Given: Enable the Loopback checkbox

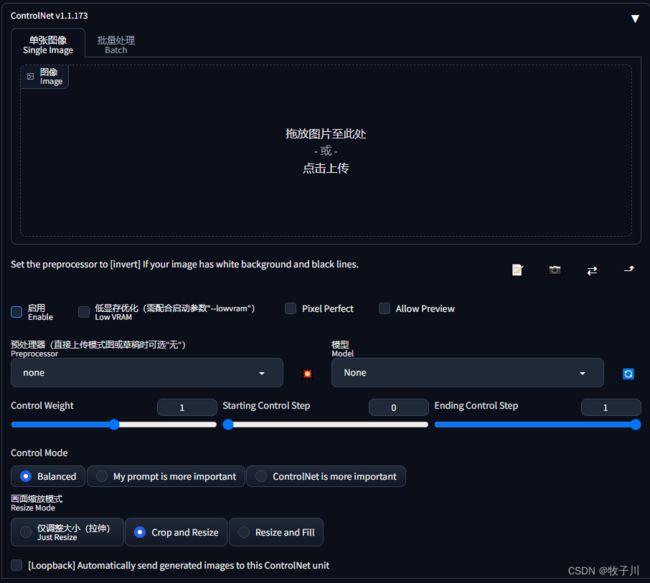Looking at the screenshot, I should [x=16, y=565].
